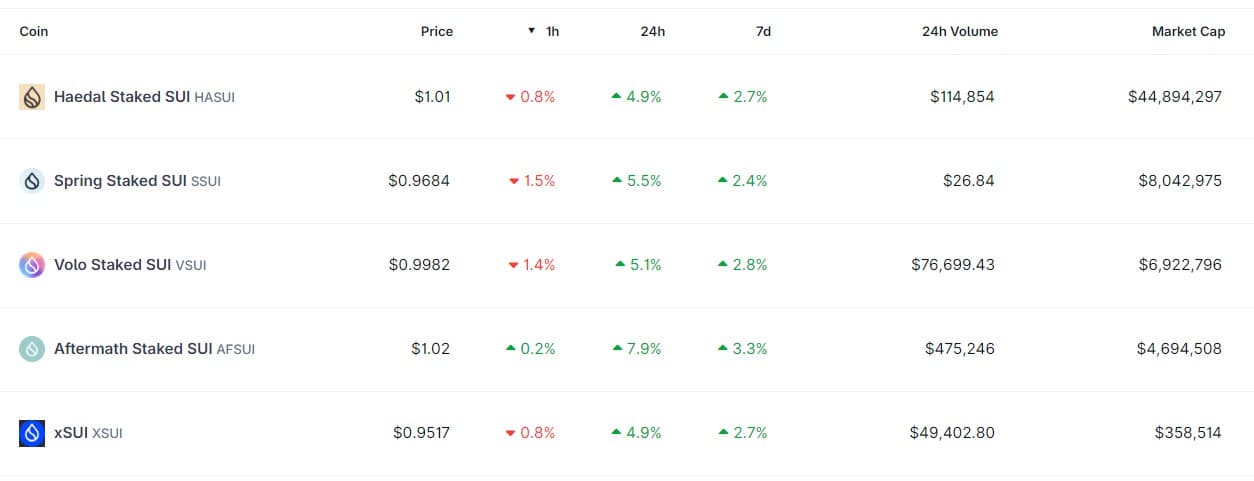Click the Volo Staked SUI coin icon
The height and width of the screenshot is (481, 1254).
coord(32,265)
